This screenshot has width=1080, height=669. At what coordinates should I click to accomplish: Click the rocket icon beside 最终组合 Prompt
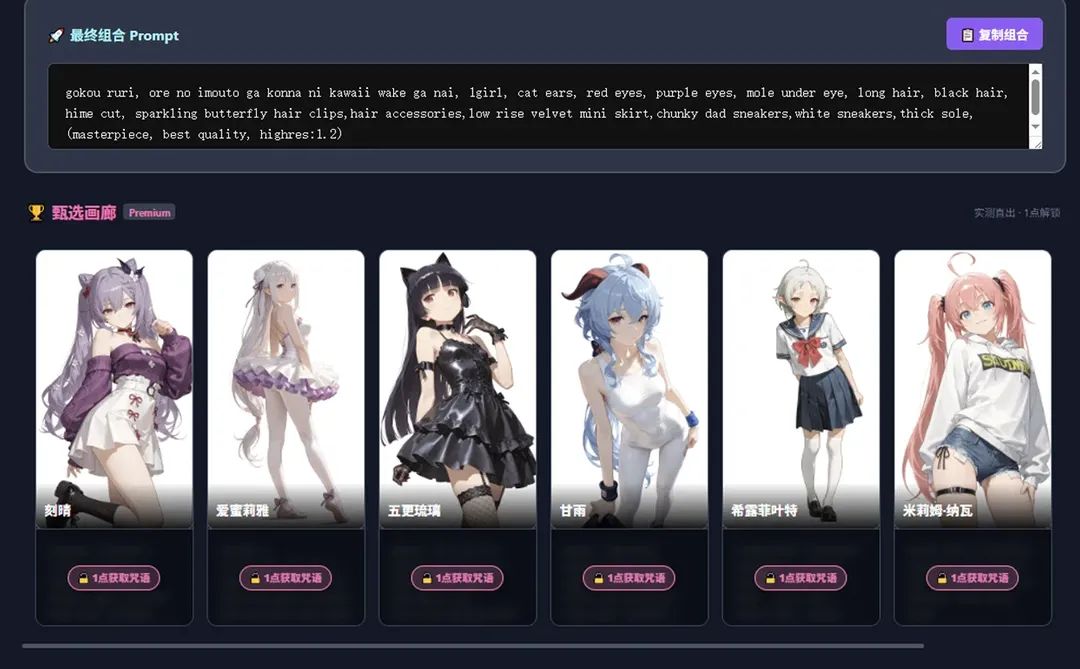[56, 36]
